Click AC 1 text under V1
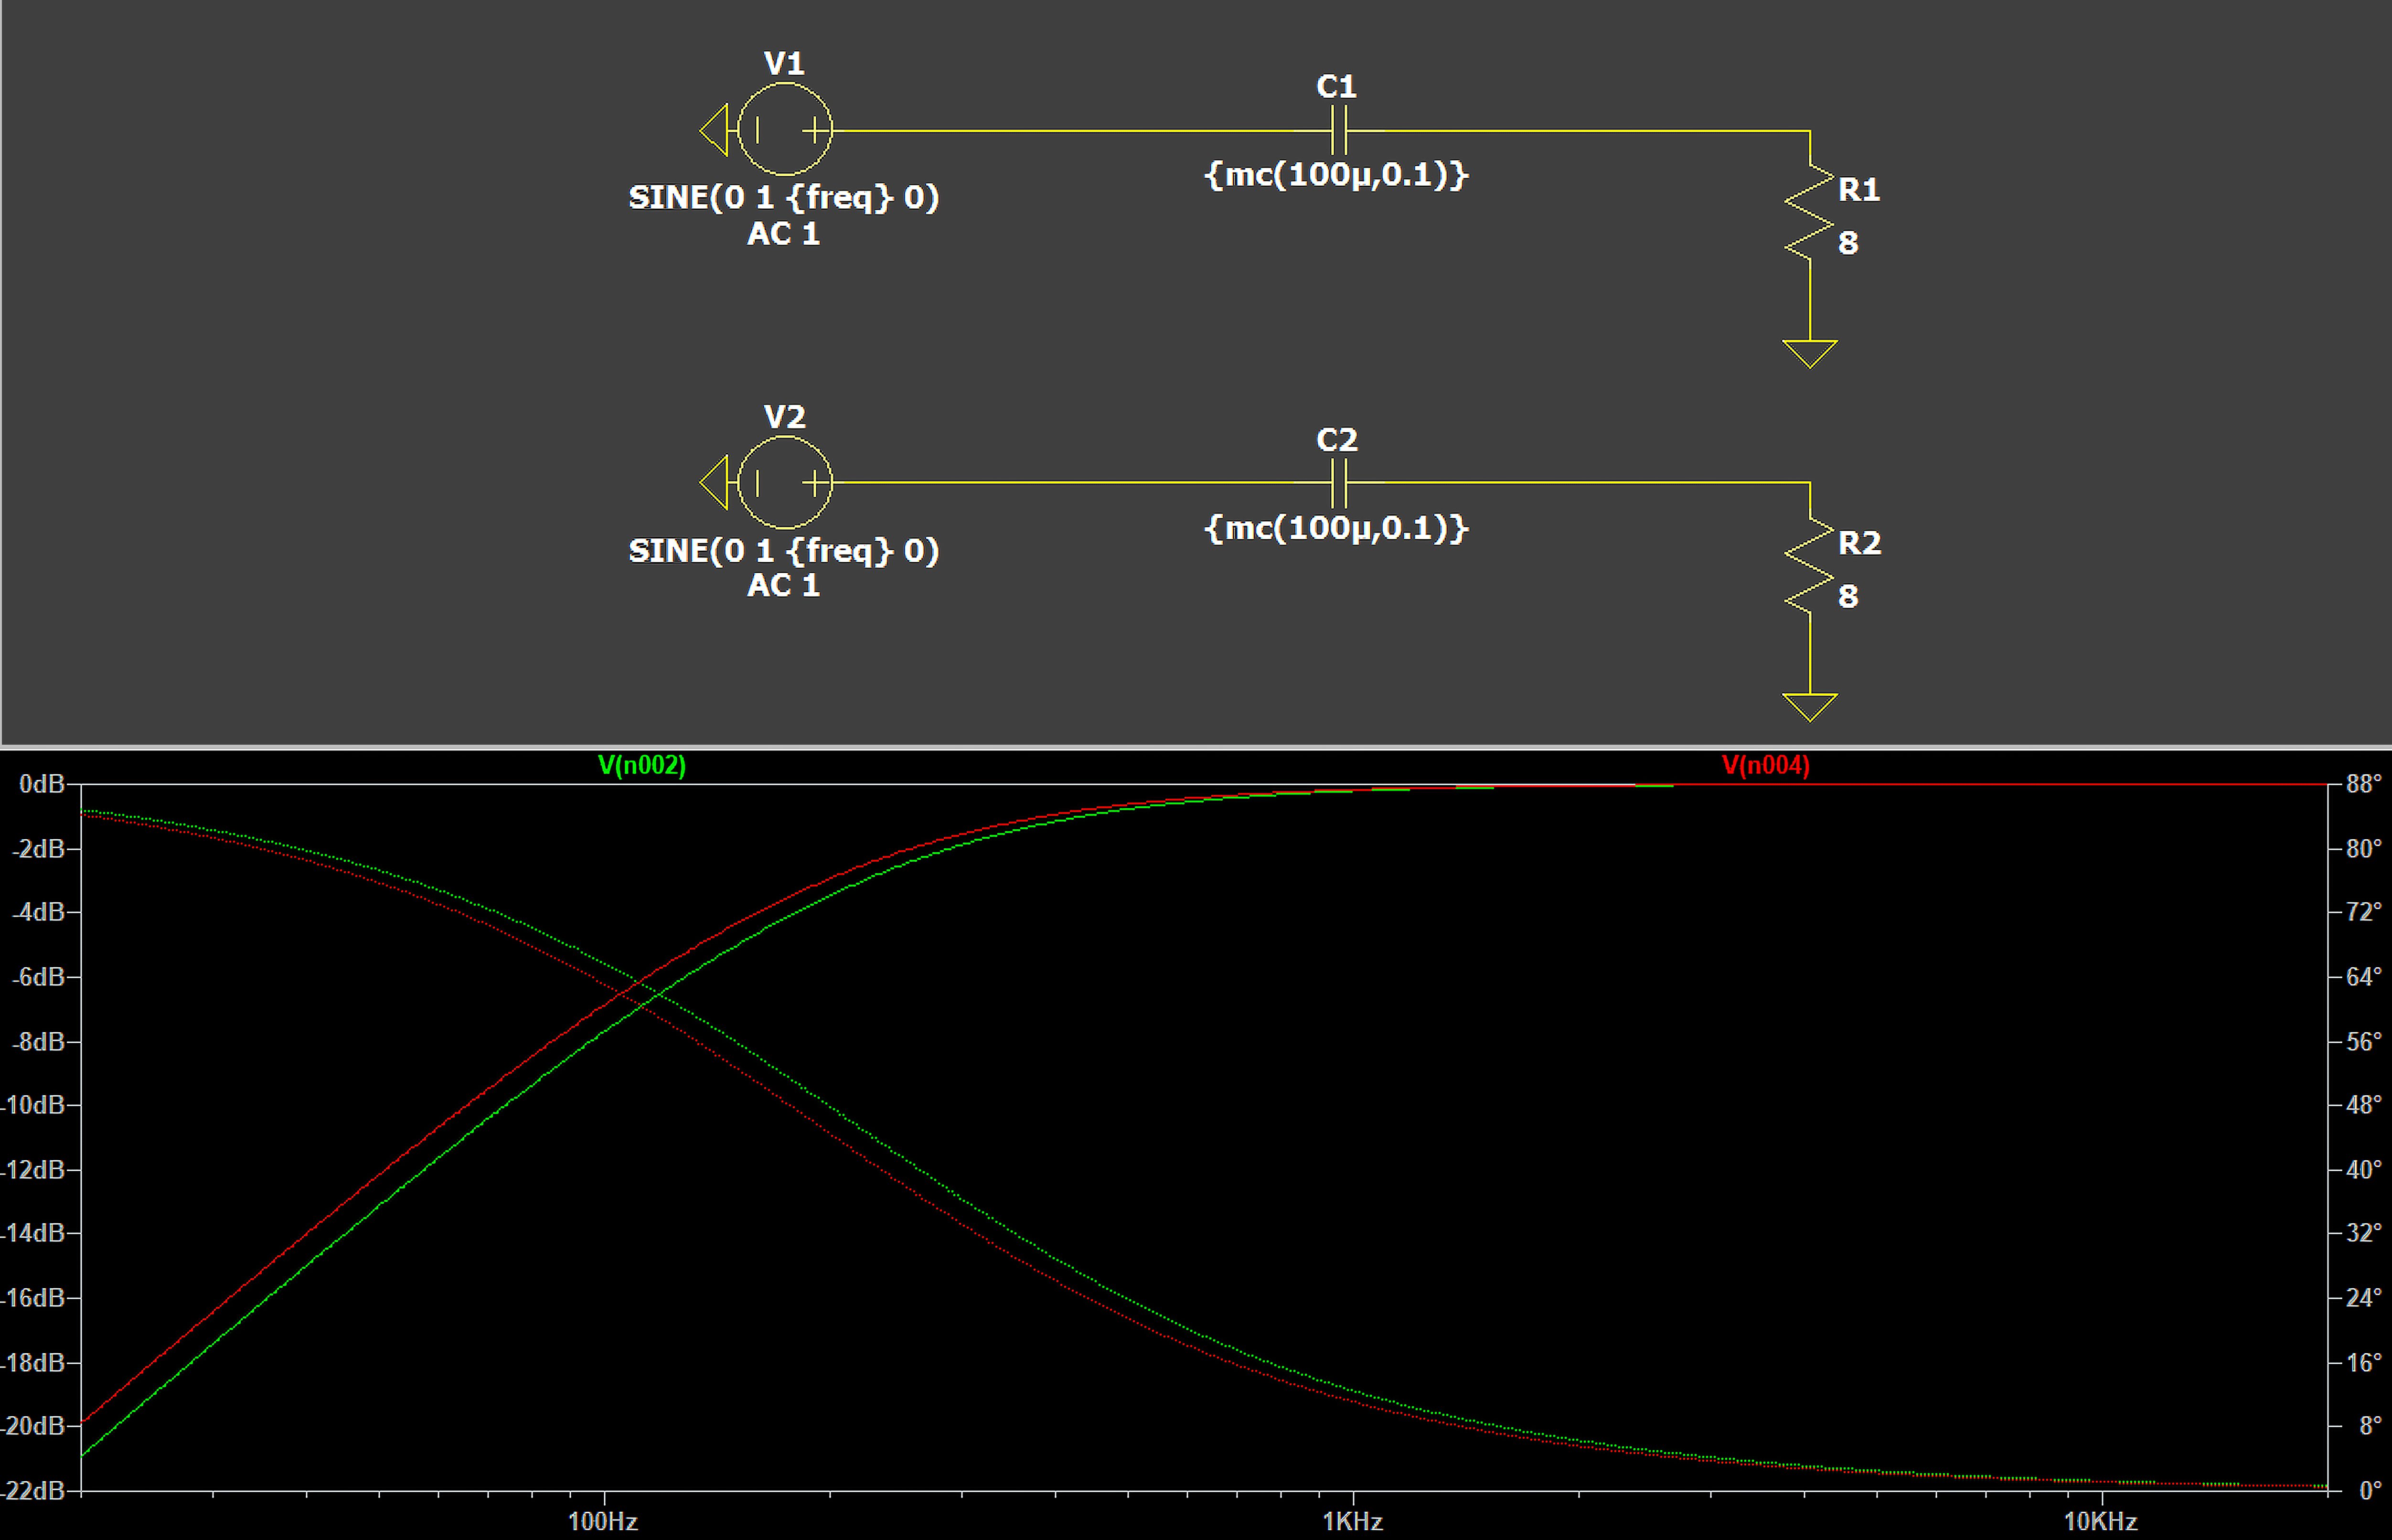Screen dimensions: 2392x1540 tap(784, 234)
